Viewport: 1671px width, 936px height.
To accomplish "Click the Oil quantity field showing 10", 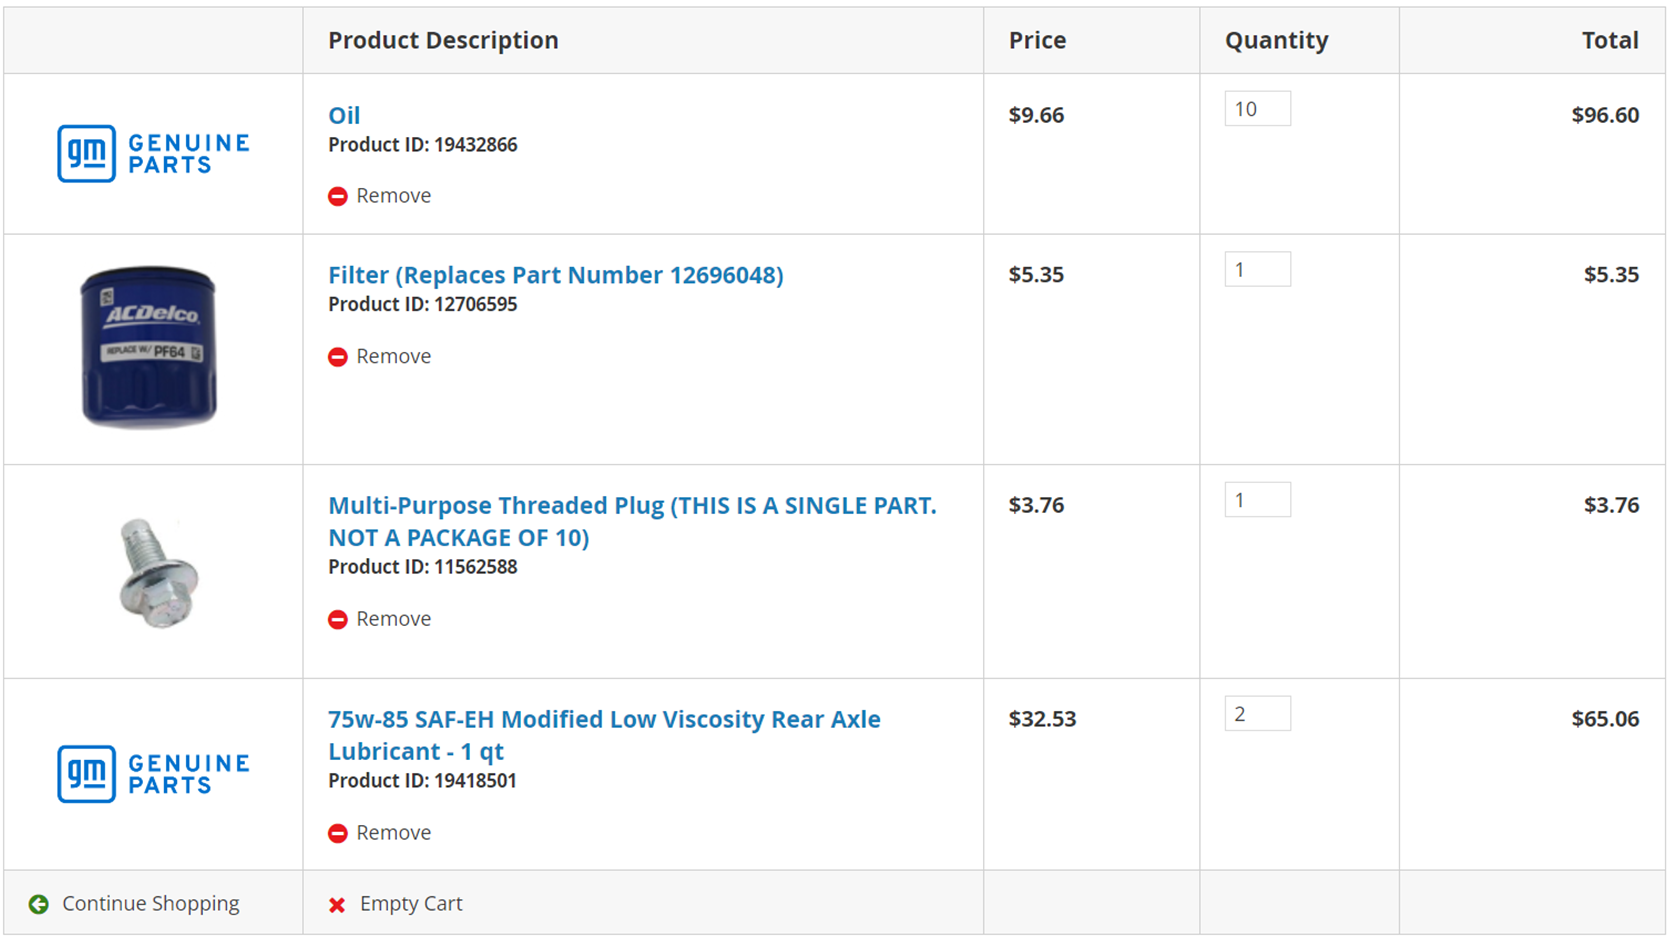I will coord(1257,109).
